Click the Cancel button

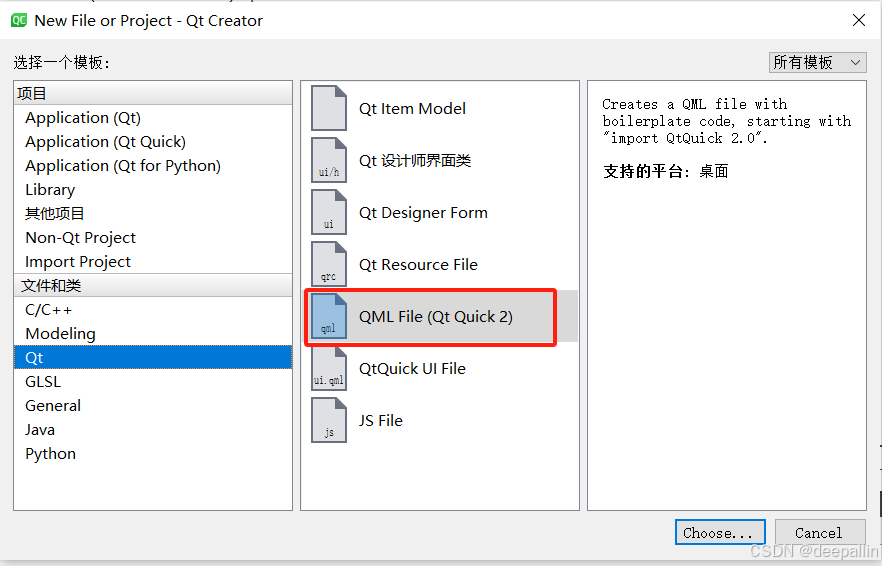click(x=820, y=532)
